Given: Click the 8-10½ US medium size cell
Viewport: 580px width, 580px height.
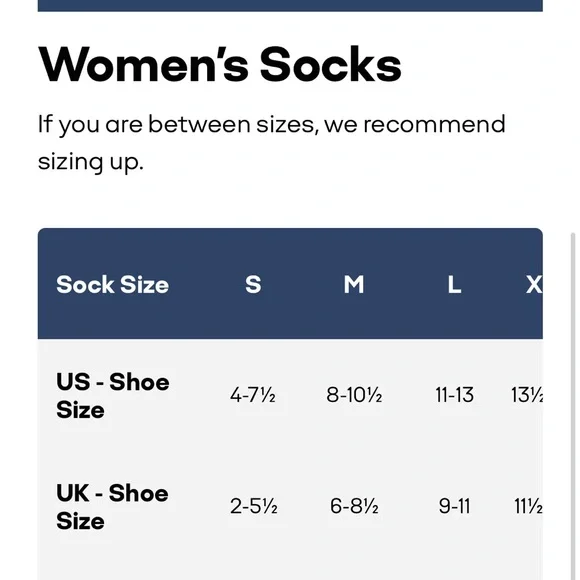Looking at the screenshot, I should [x=354, y=395].
